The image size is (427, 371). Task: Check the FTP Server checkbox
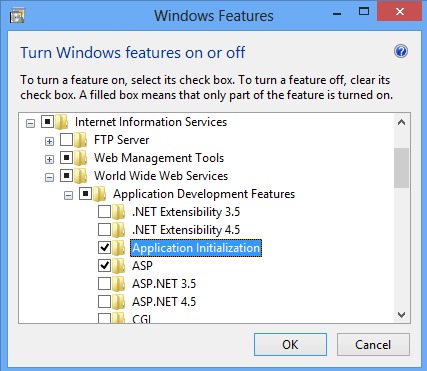(66, 140)
